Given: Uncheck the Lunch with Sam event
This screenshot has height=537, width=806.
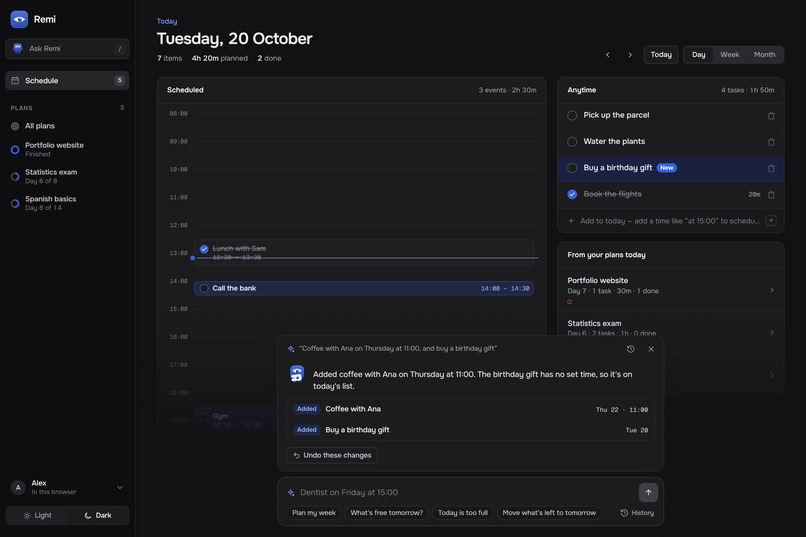Looking at the screenshot, I should pos(204,249).
